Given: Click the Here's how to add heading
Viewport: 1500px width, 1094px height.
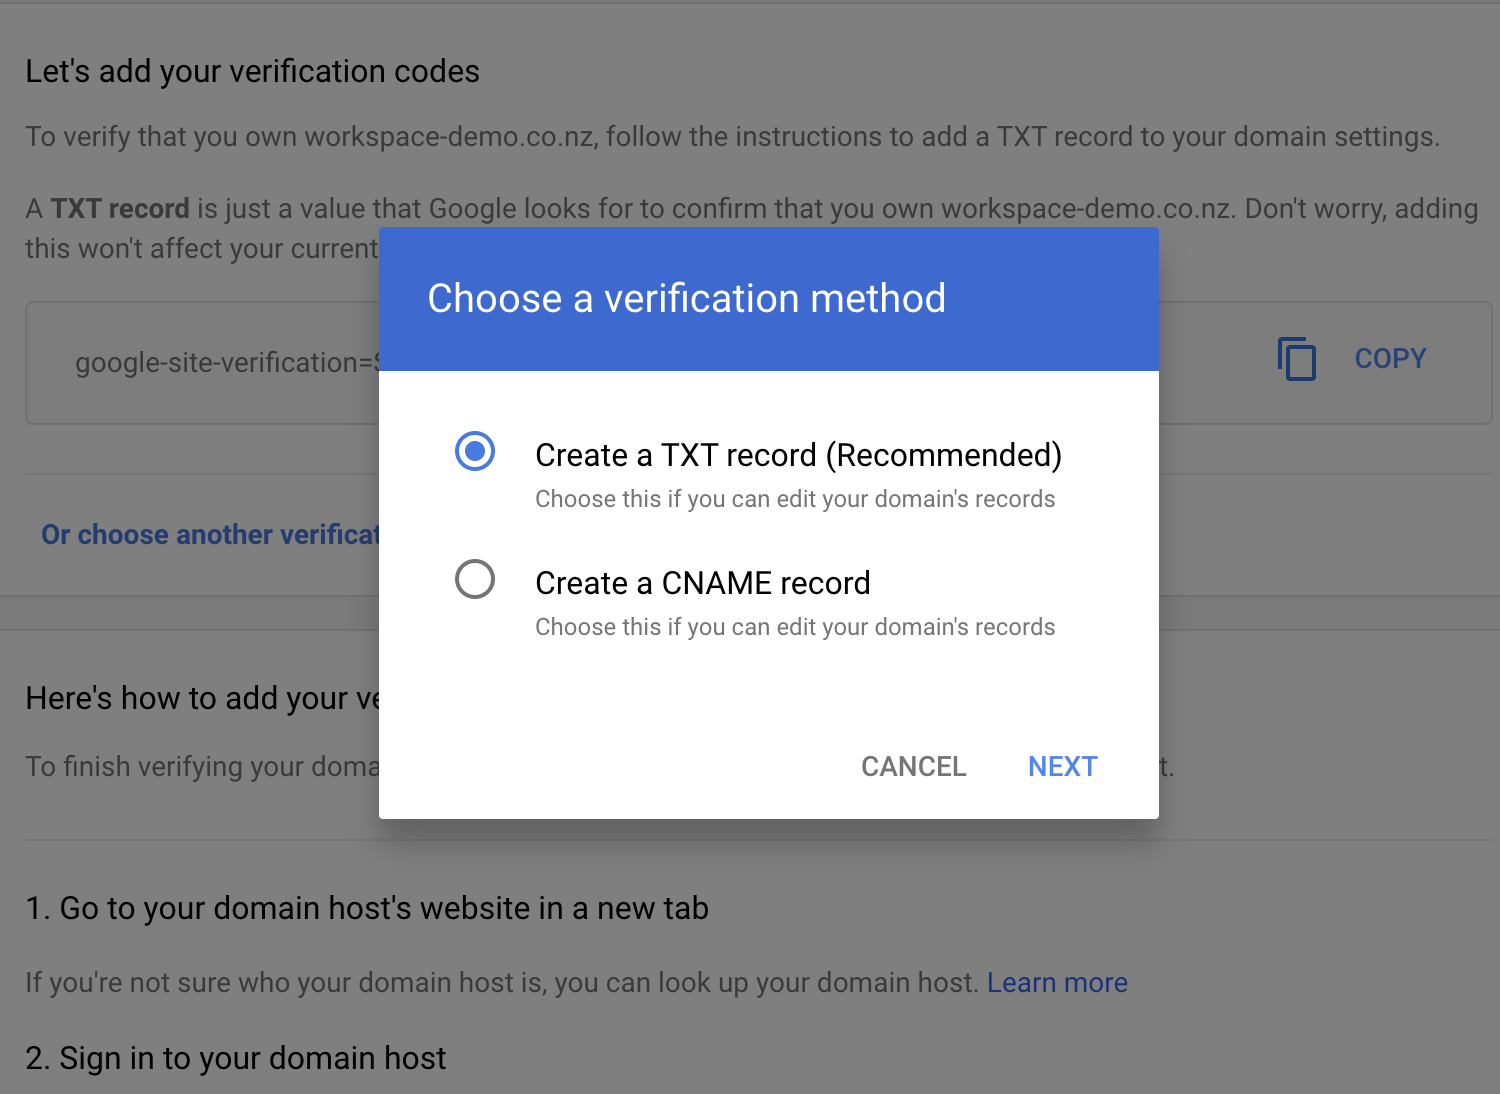Looking at the screenshot, I should click(202, 698).
